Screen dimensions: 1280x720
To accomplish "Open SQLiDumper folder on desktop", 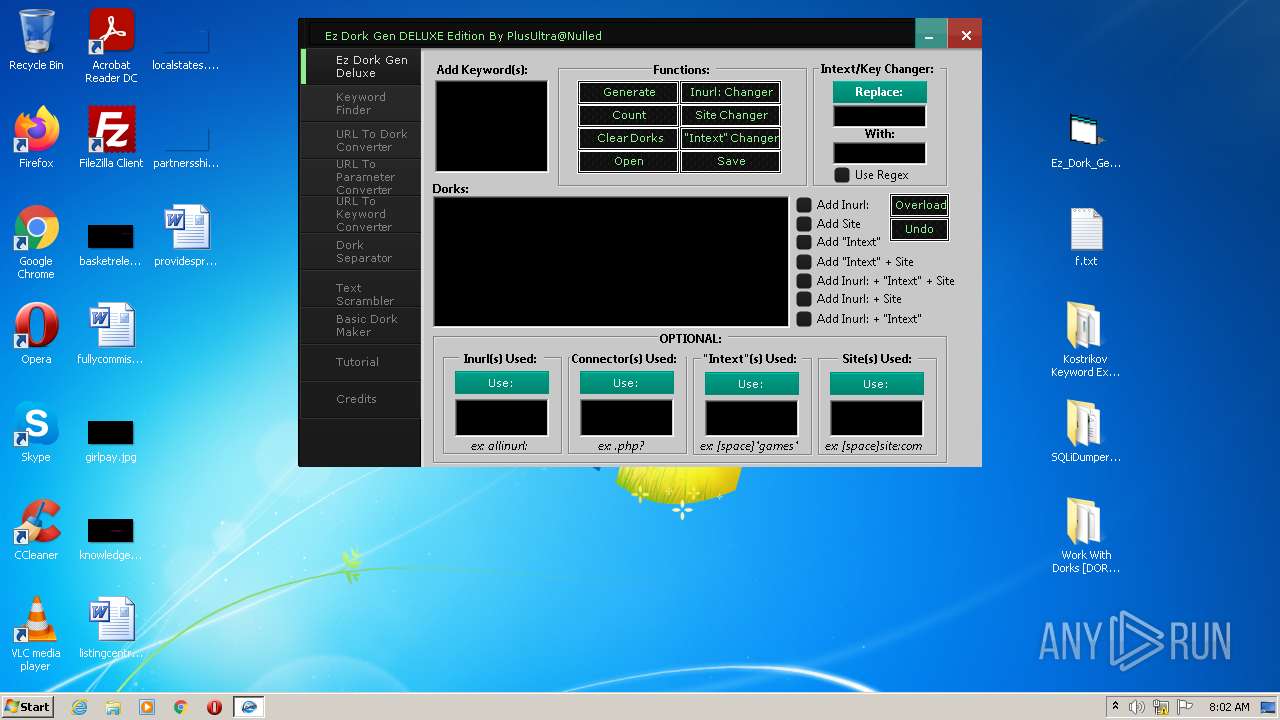I will coord(1086,432).
